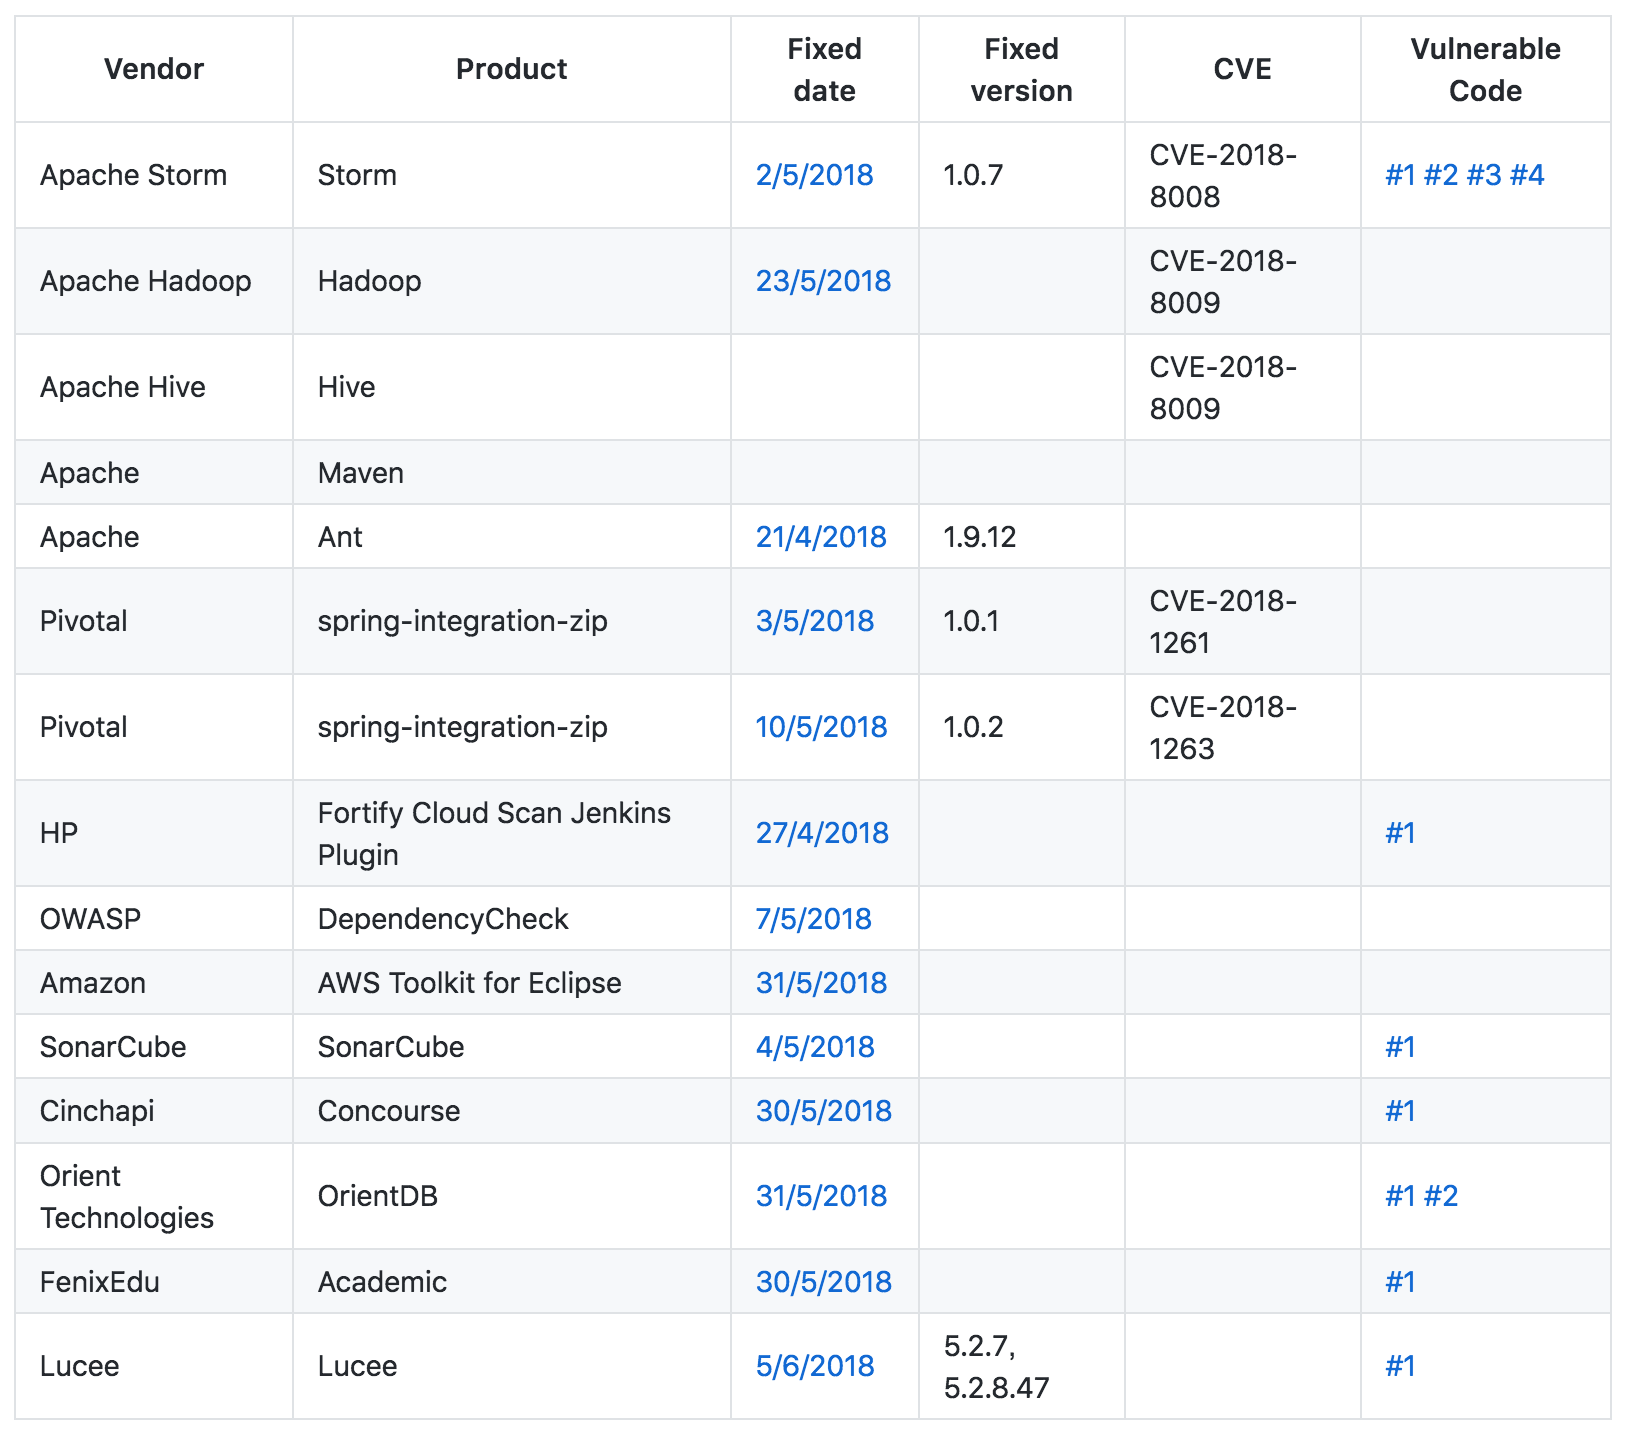Open the SonarCube fixed date 4/5/2018

tap(814, 1046)
